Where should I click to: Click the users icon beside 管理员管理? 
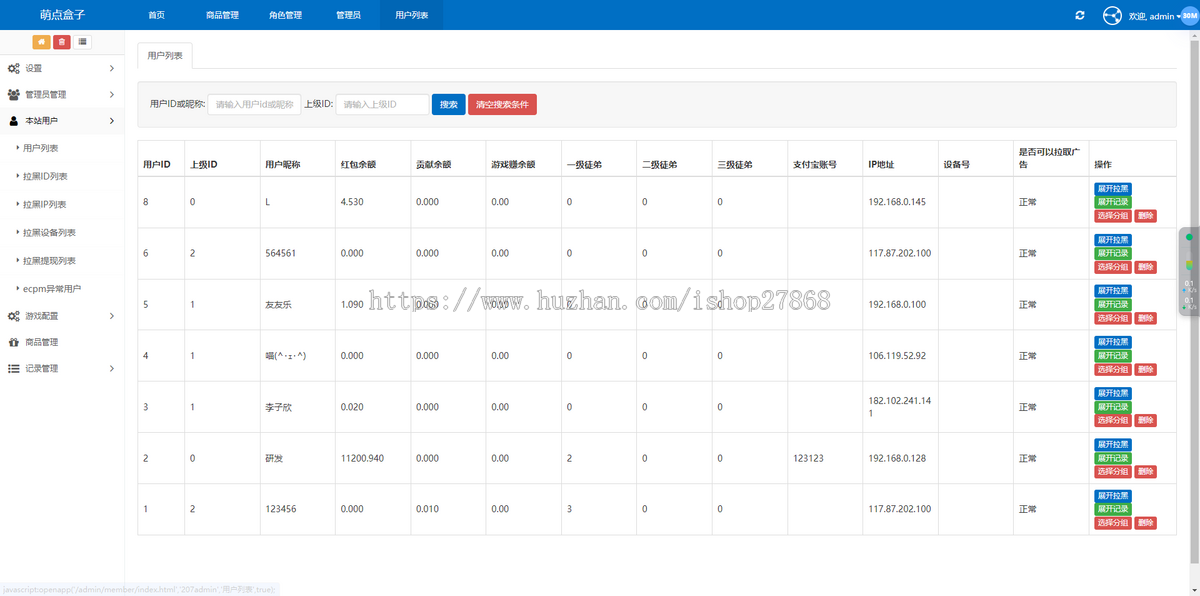point(13,95)
